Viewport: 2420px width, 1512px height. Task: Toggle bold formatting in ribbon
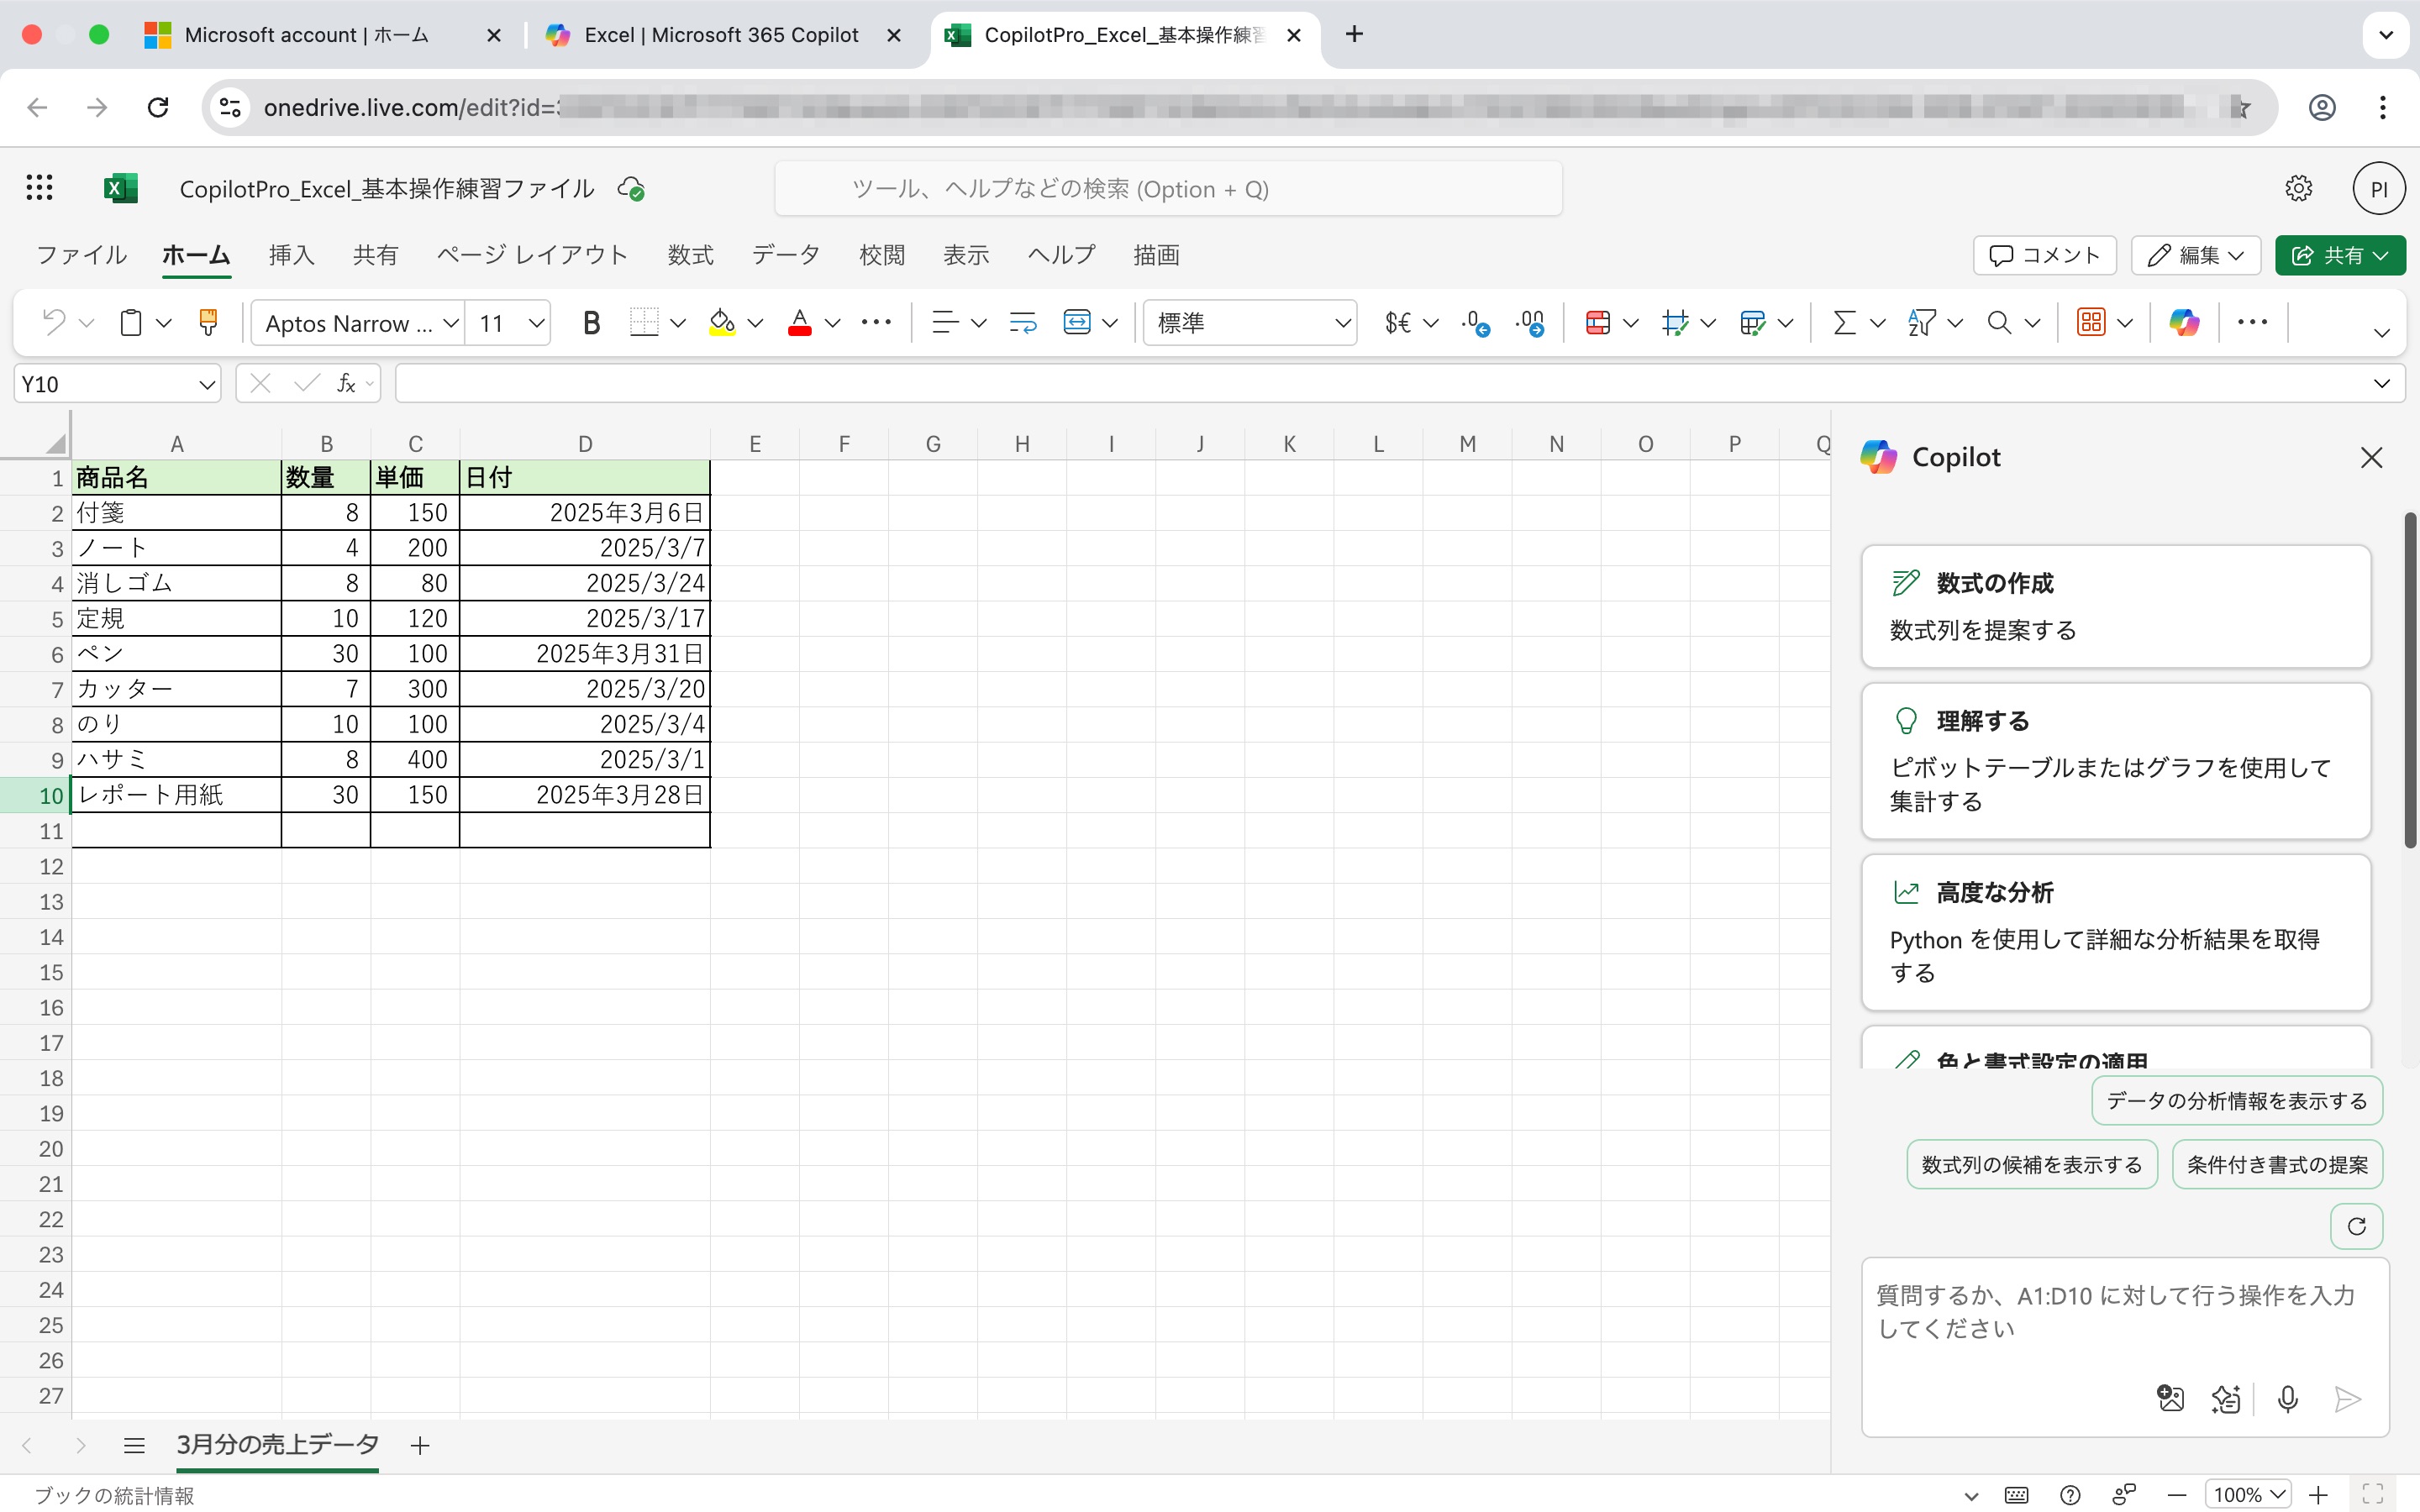pos(591,322)
